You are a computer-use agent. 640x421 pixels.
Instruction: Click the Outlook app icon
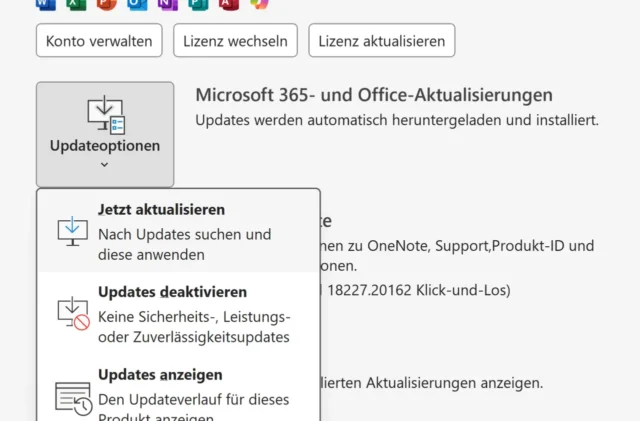pos(137,4)
